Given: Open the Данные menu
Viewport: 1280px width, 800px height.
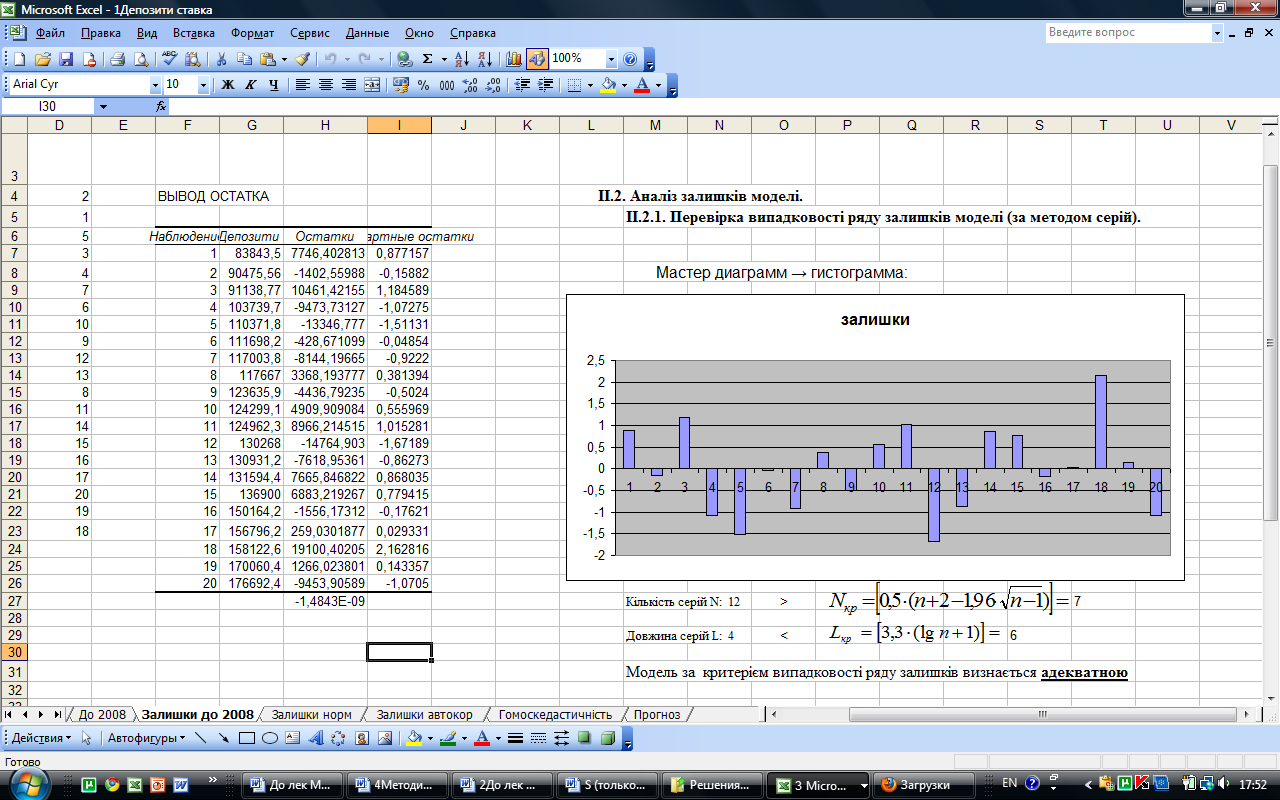Looking at the screenshot, I should (368, 32).
